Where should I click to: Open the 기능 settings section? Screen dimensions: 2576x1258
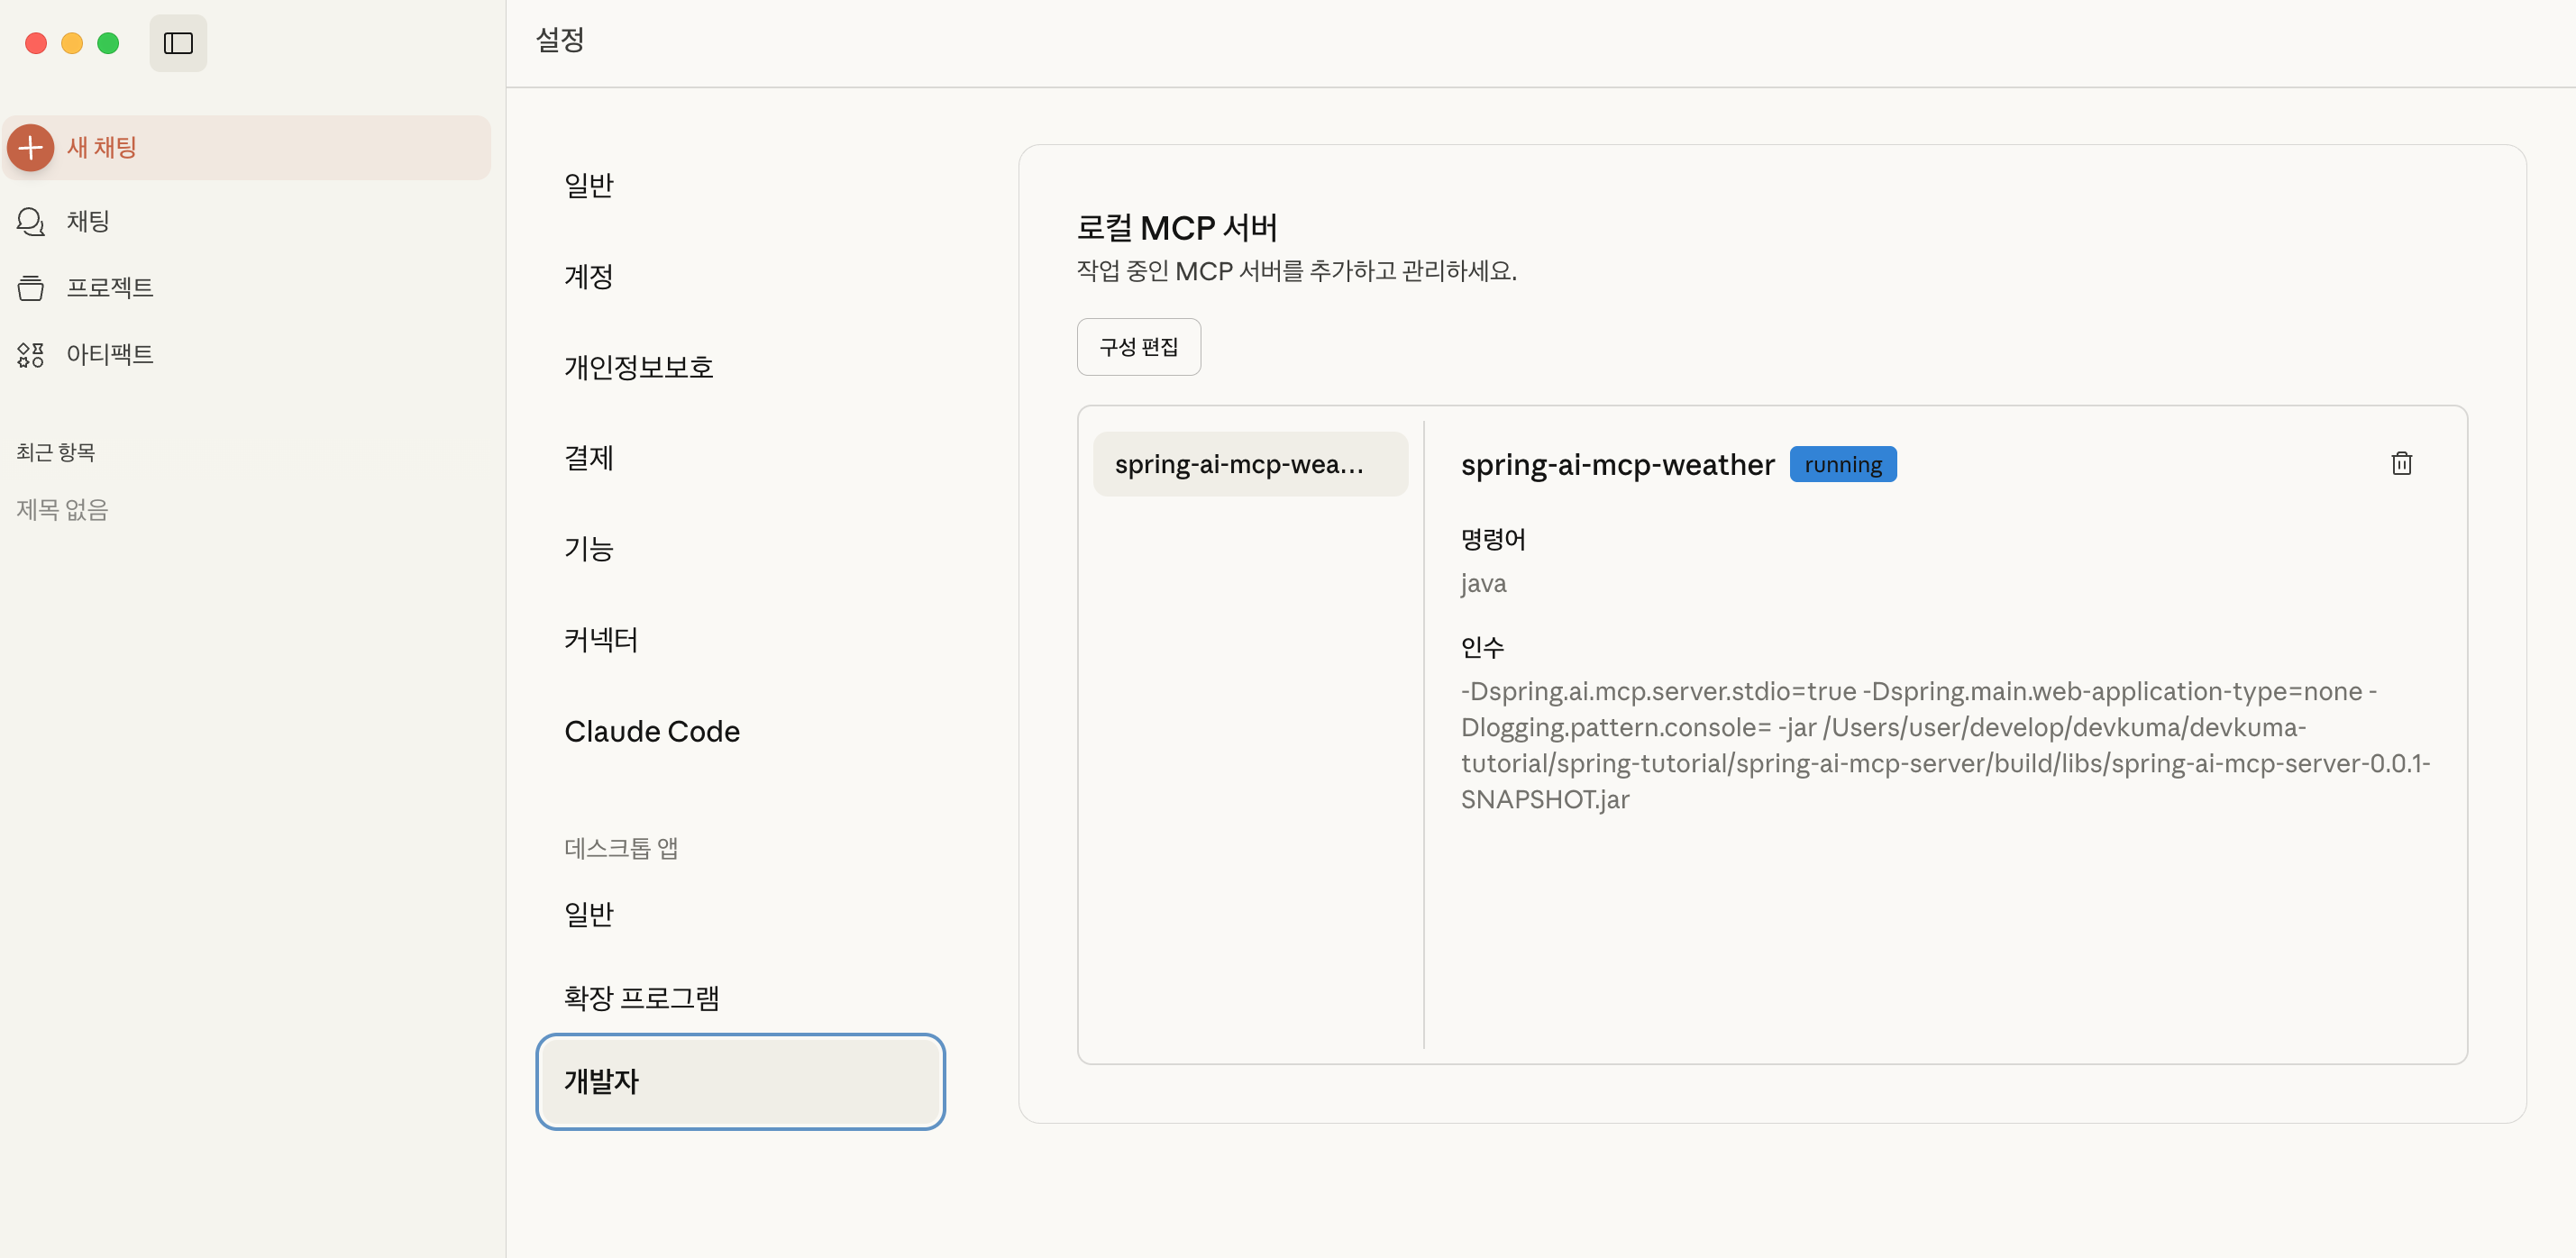coord(589,548)
